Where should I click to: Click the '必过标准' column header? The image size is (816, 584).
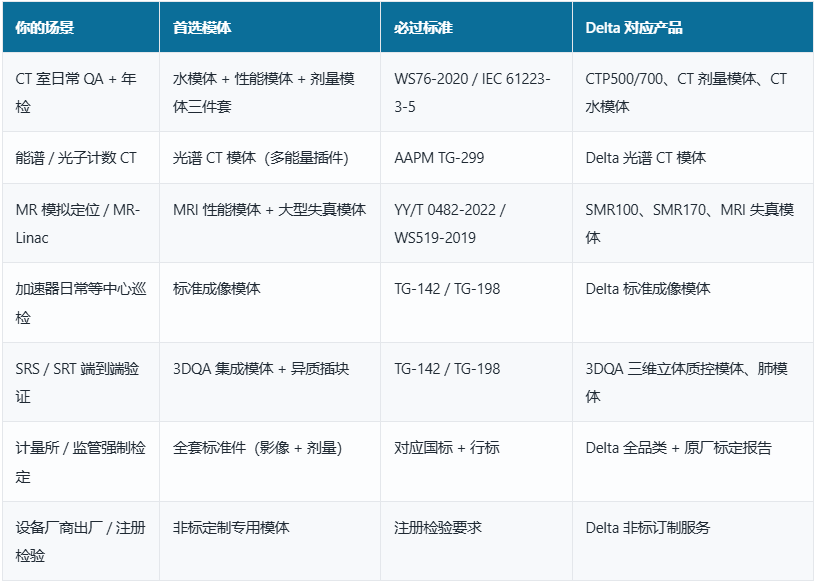point(476,27)
